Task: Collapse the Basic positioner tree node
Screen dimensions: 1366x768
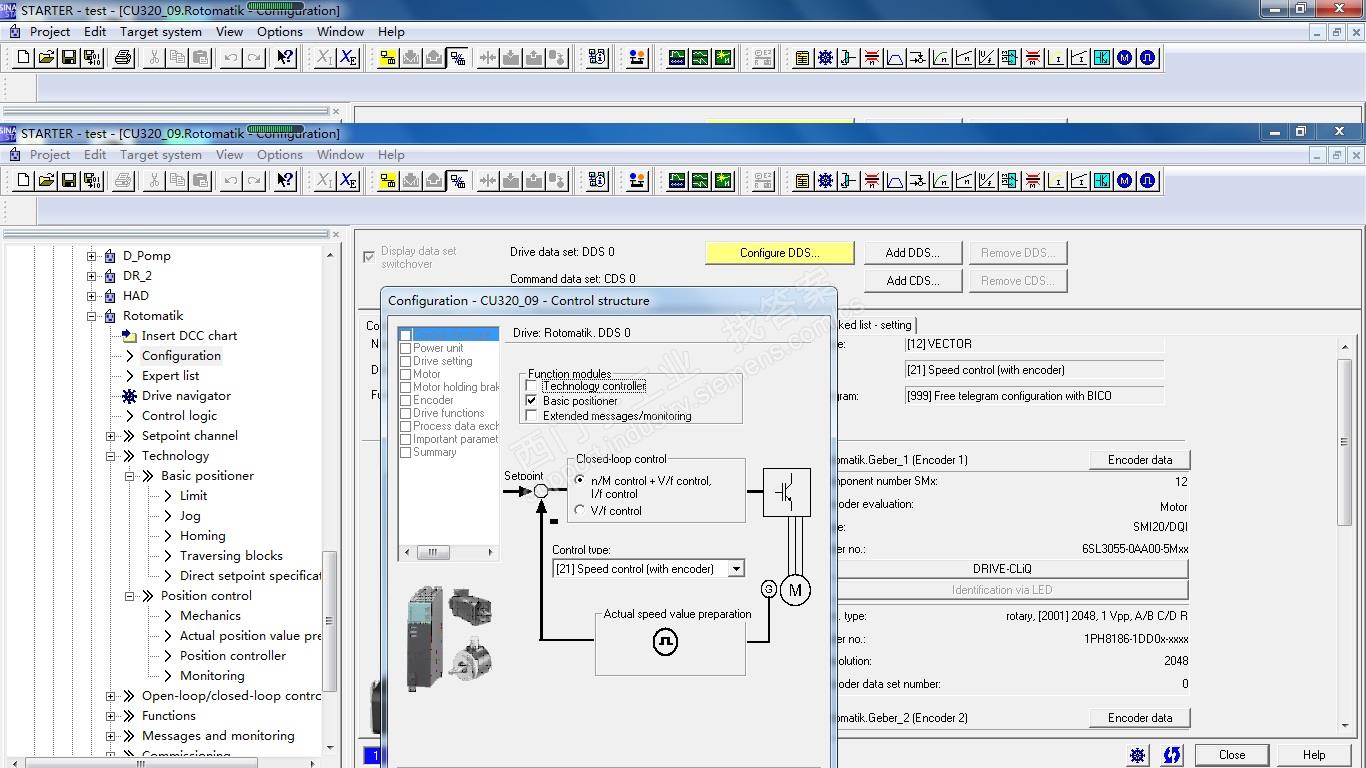Action: 130,476
